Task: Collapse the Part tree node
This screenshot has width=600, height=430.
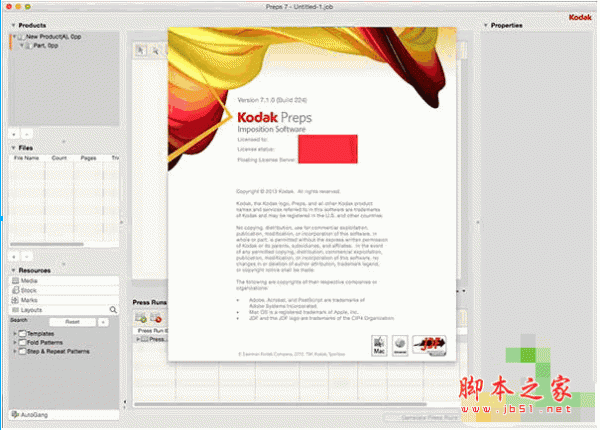Action: 22,45
